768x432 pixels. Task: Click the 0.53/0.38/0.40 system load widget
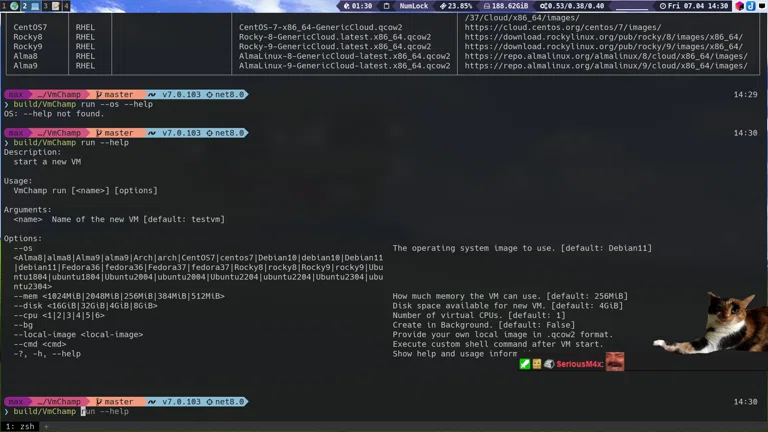pyautogui.click(x=572, y=6)
